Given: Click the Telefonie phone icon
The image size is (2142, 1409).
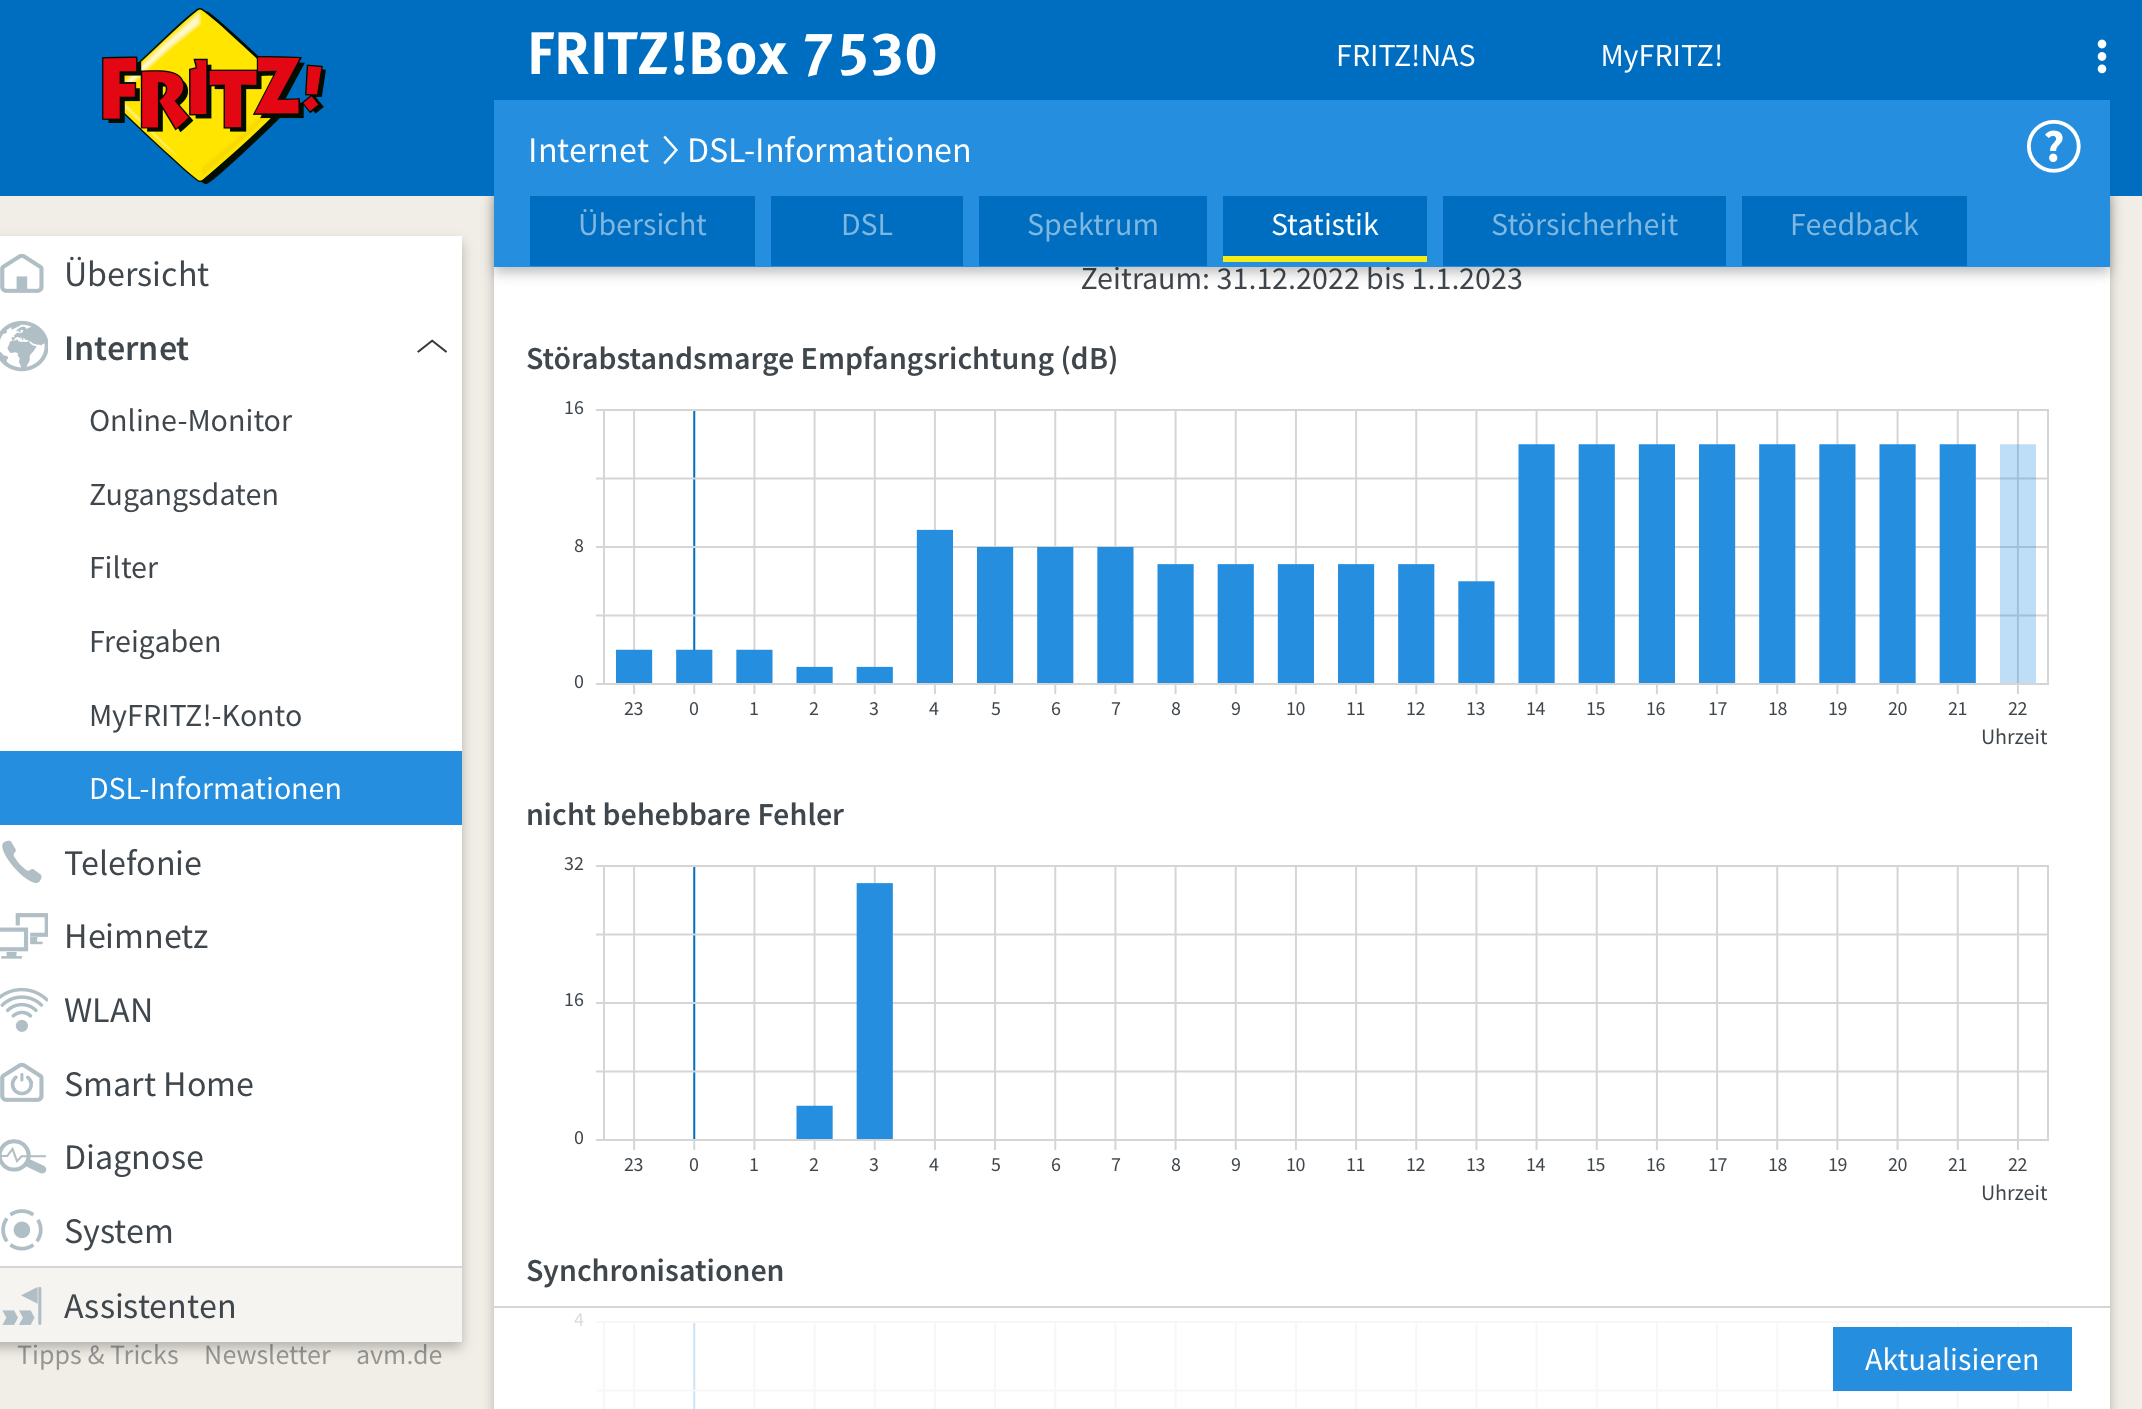Looking at the screenshot, I should (22, 862).
